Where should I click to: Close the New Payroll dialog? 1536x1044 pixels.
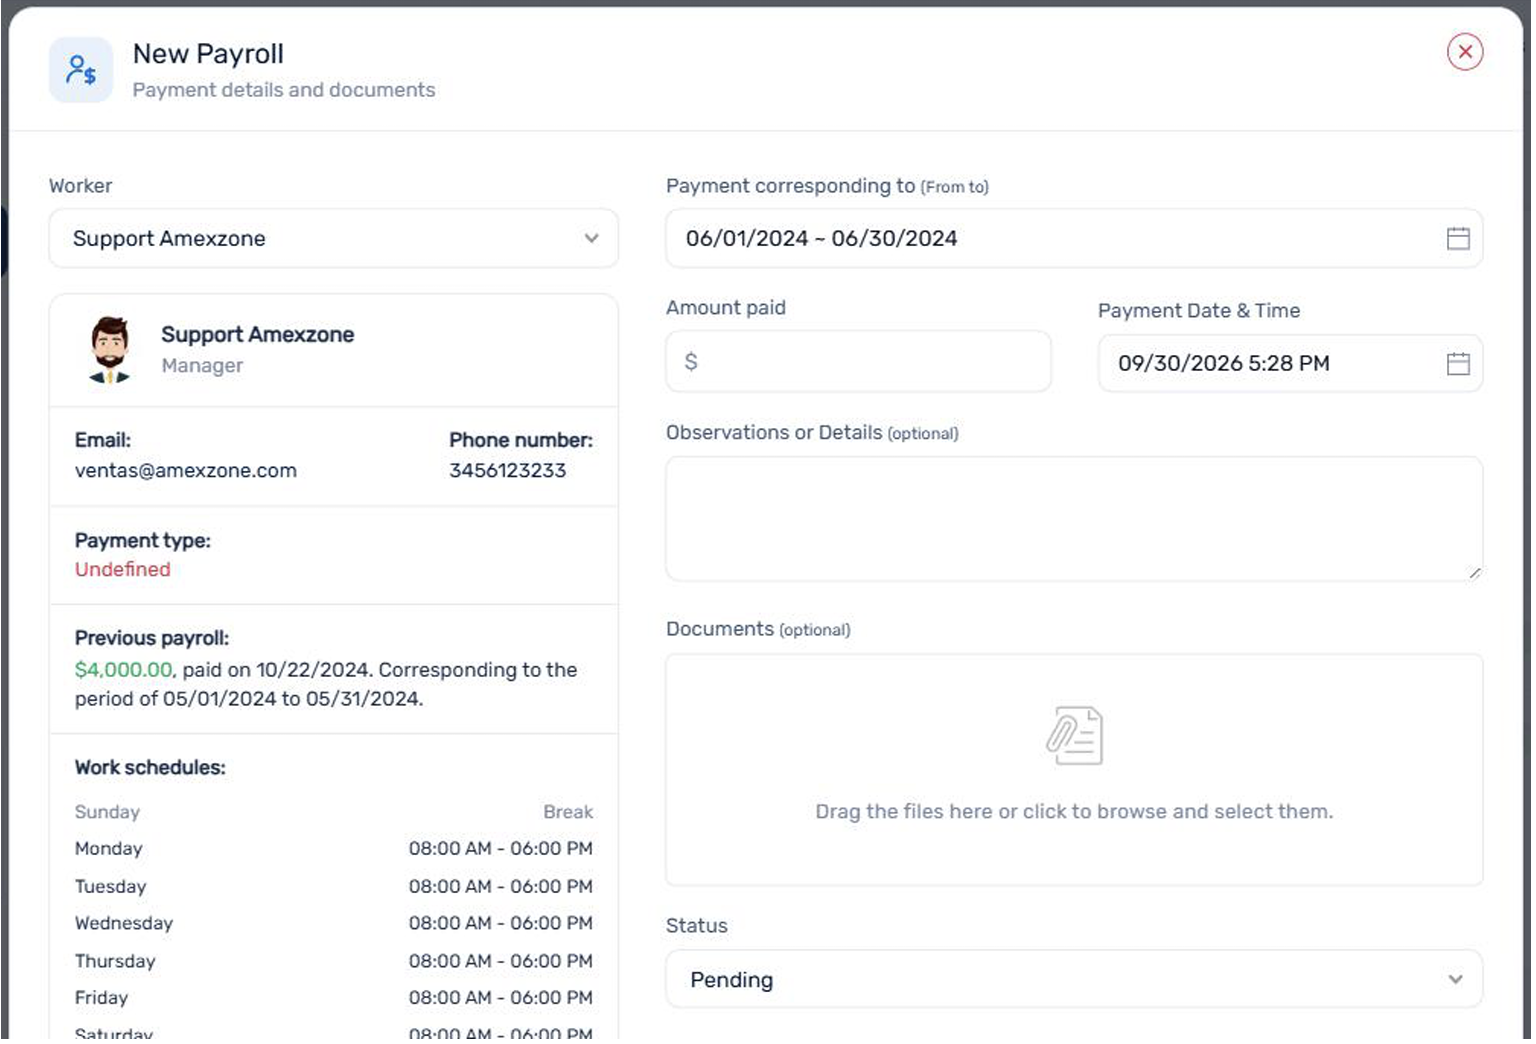[1464, 52]
